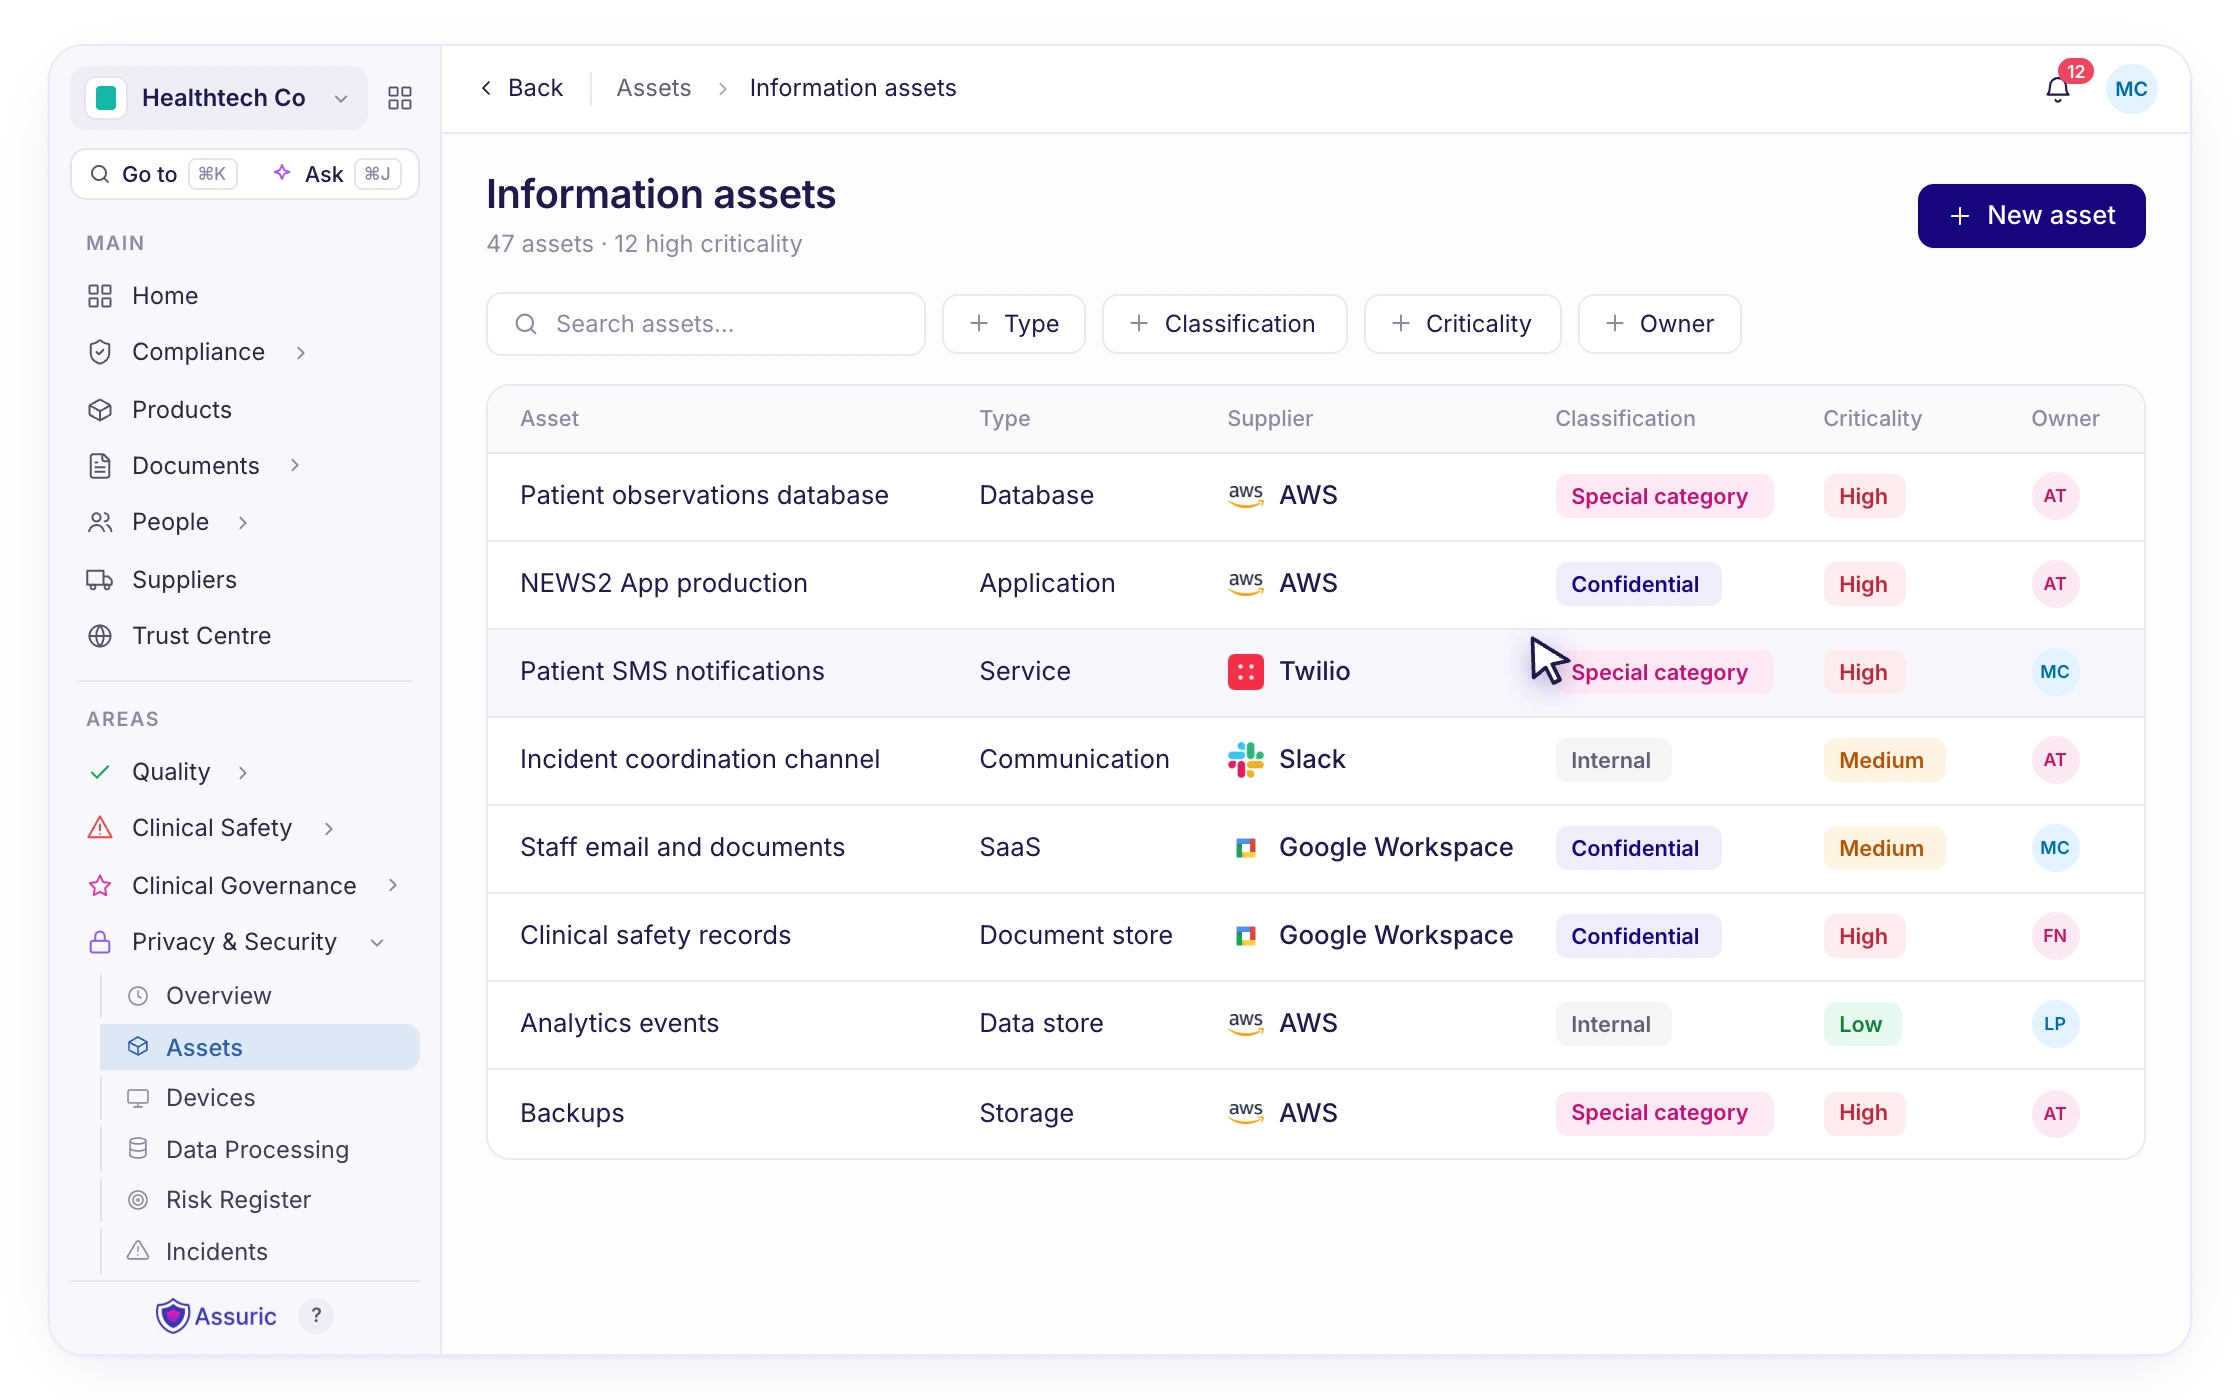Open the help question mark
This screenshot has width=2240, height=1400.
click(x=316, y=1316)
